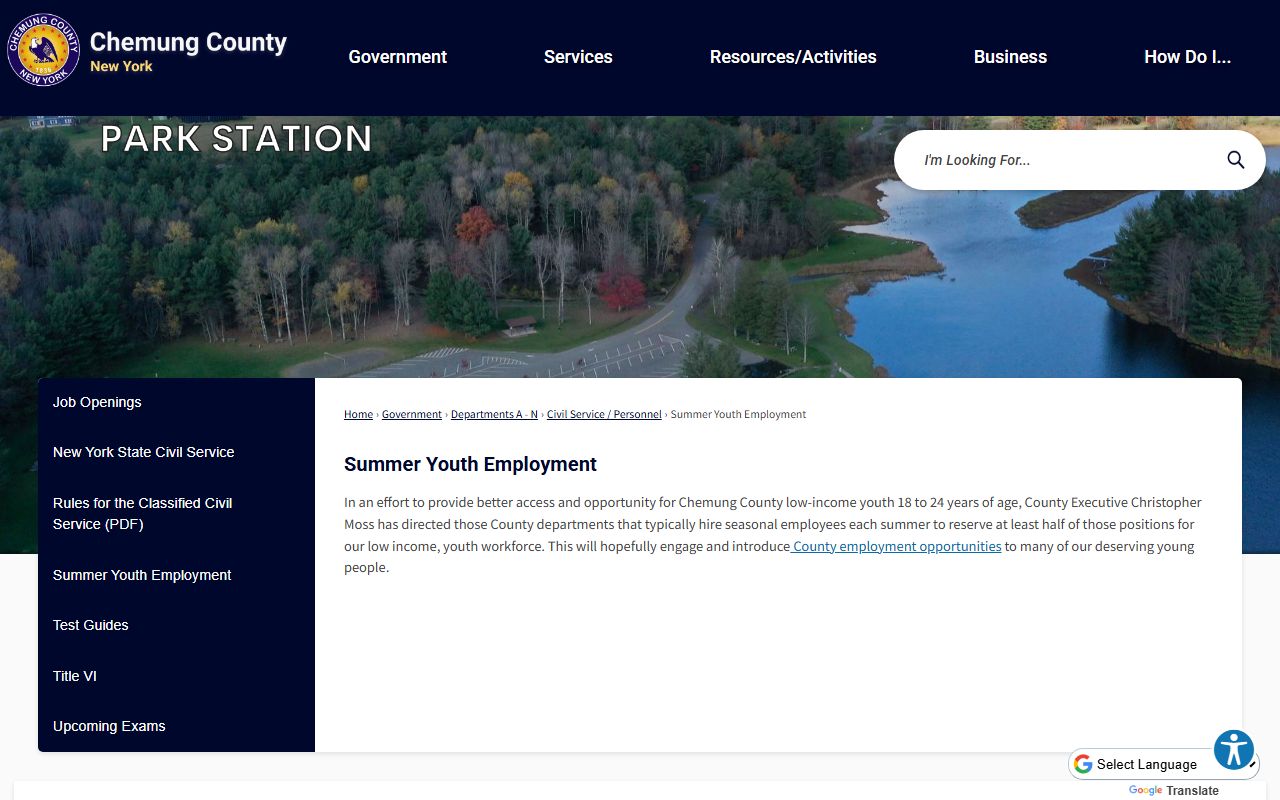Open the Select Language dropdown
Viewport: 1280px width, 800px height.
click(x=1164, y=764)
